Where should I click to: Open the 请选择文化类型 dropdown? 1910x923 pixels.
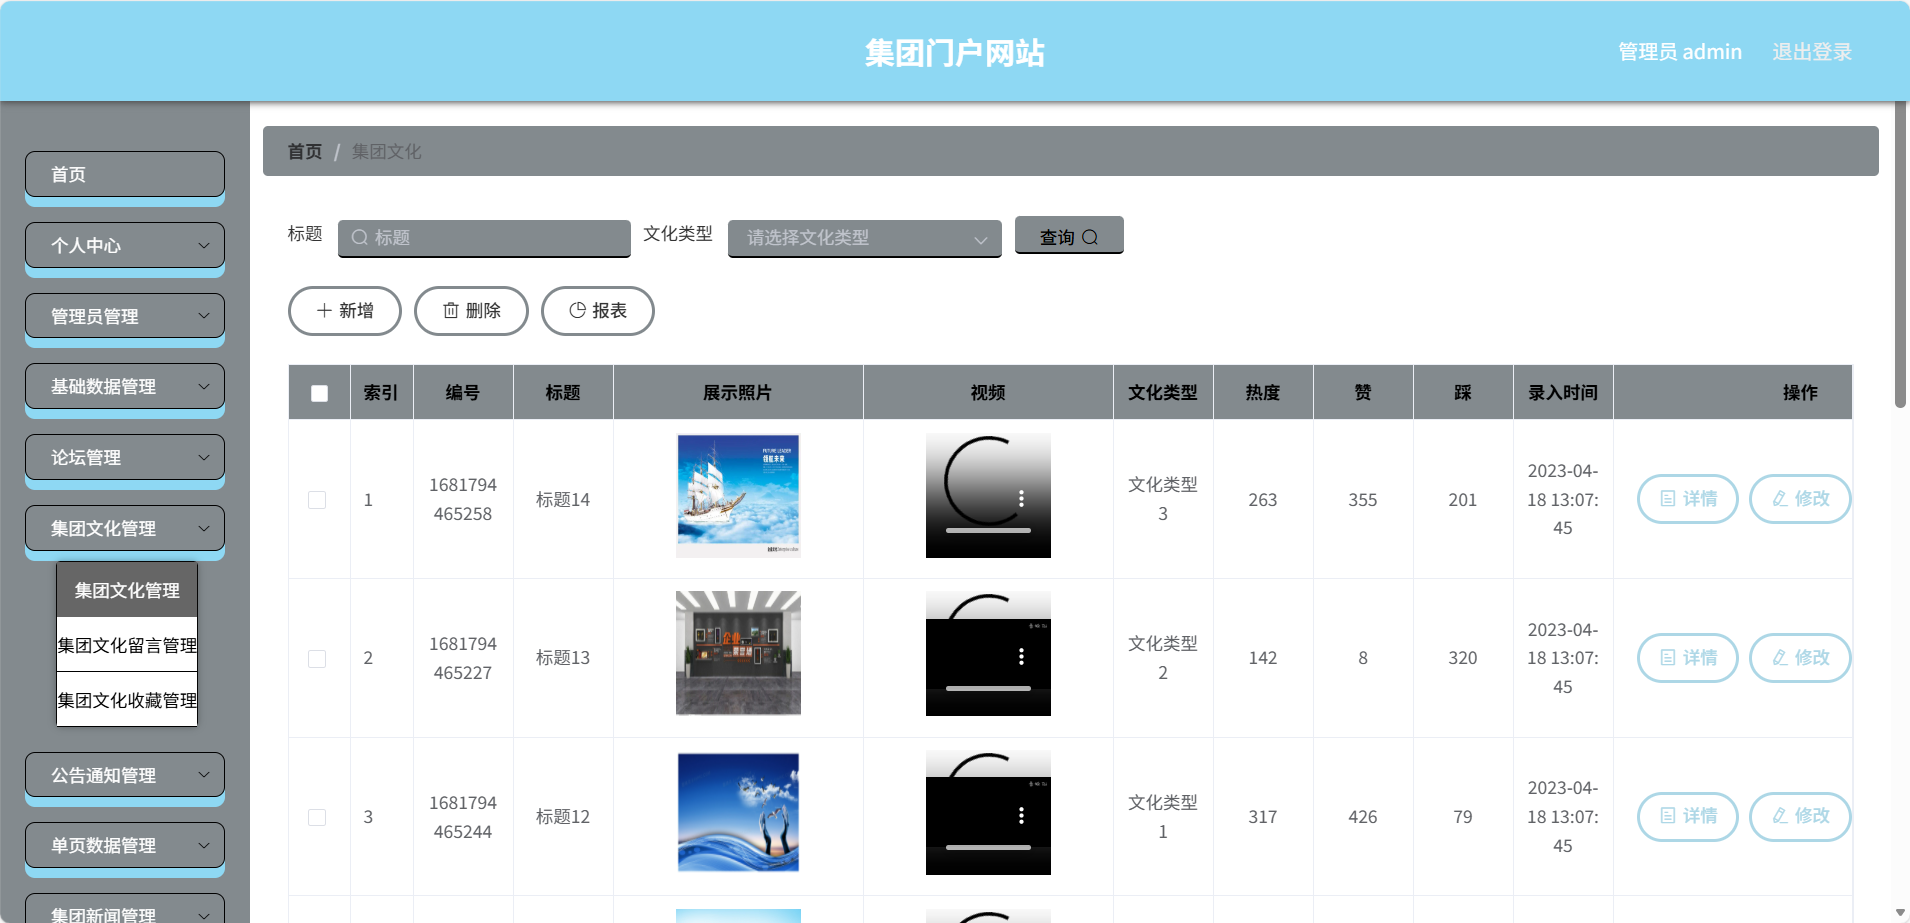pyautogui.click(x=865, y=238)
